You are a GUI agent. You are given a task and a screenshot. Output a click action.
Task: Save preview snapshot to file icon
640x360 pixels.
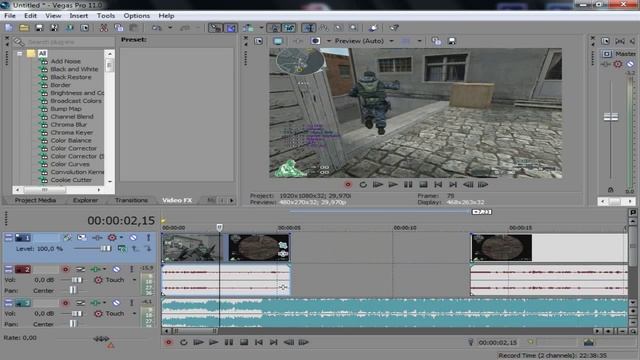452,41
